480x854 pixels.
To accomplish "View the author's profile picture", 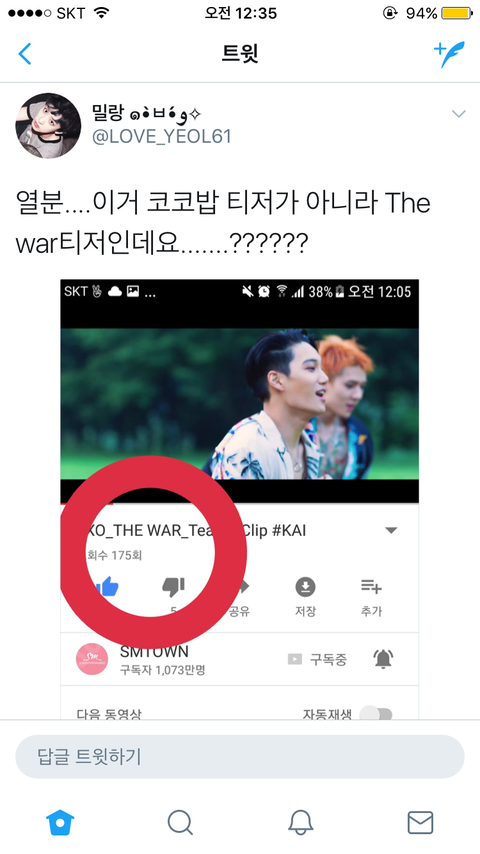I will (x=48, y=126).
